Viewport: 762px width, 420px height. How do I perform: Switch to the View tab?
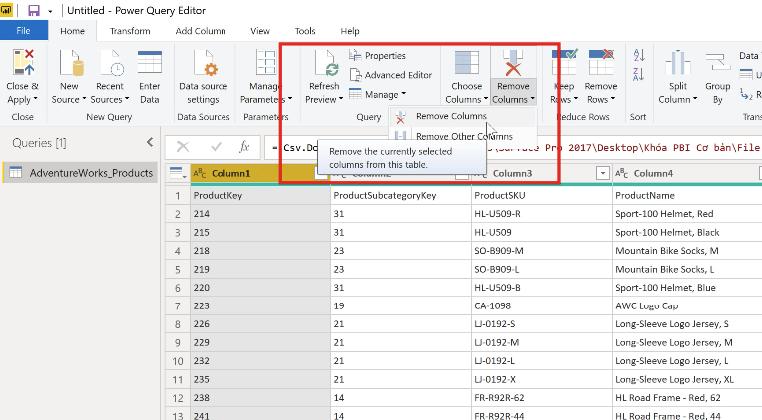260,31
